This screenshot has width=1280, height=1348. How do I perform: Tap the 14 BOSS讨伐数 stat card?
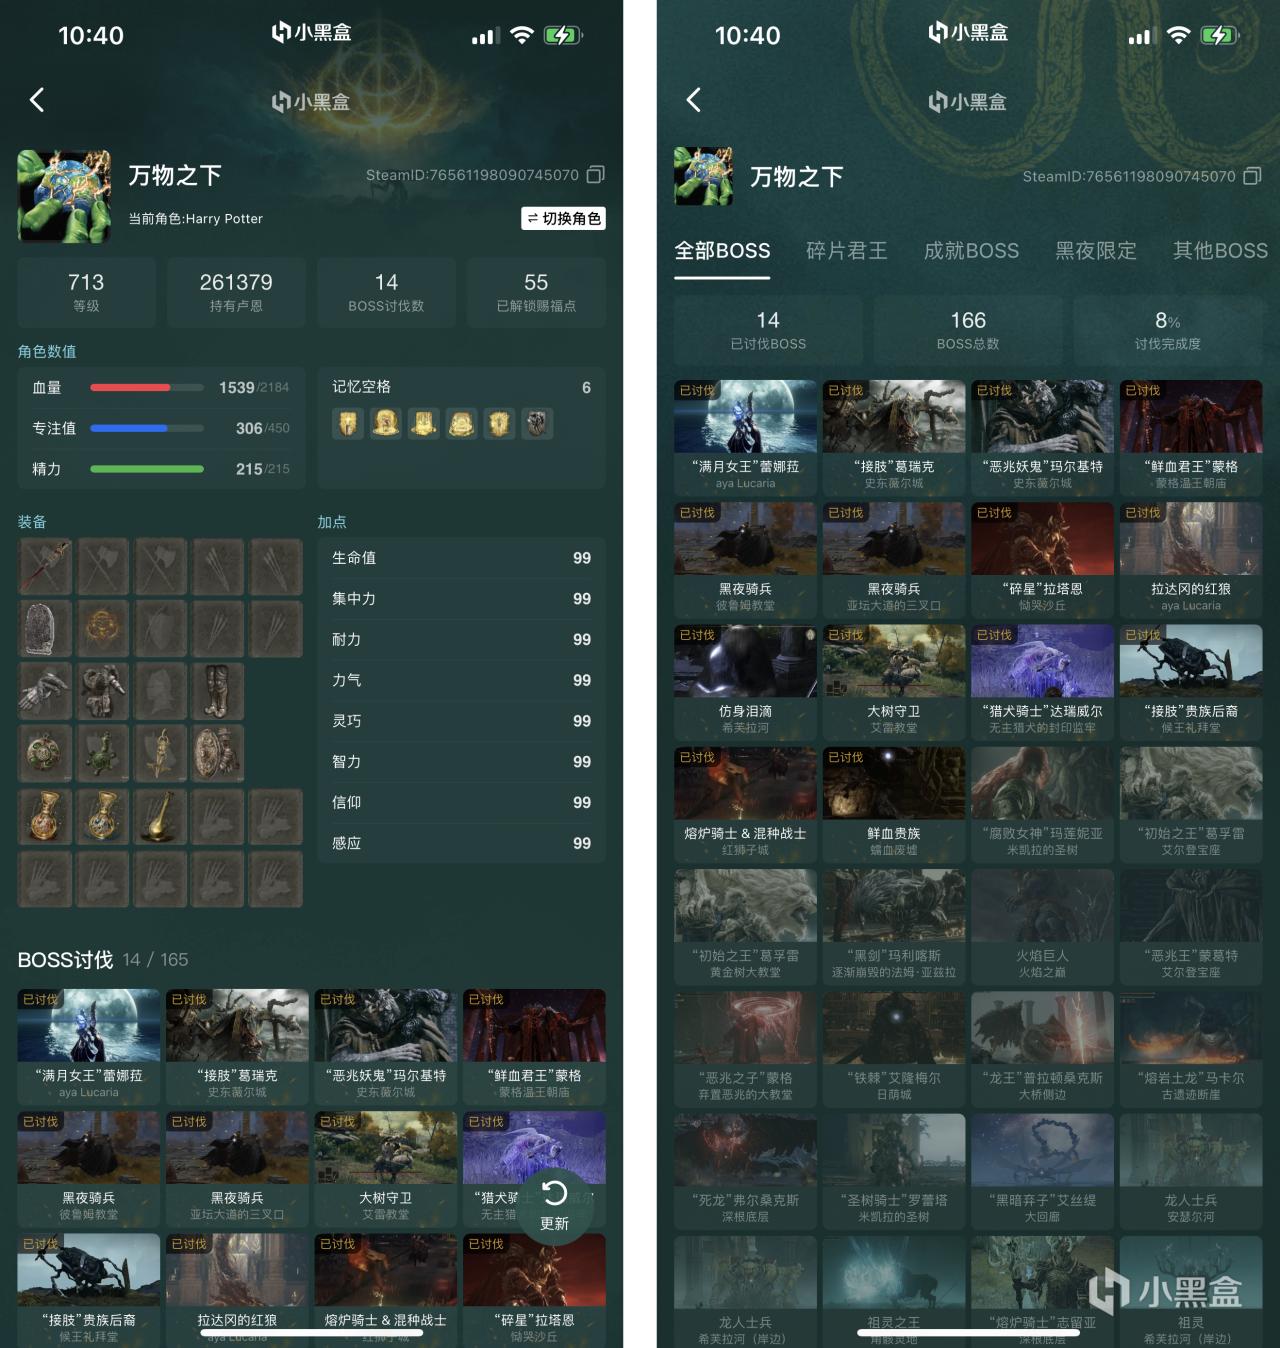pyautogui.click(x=386, y=292)
